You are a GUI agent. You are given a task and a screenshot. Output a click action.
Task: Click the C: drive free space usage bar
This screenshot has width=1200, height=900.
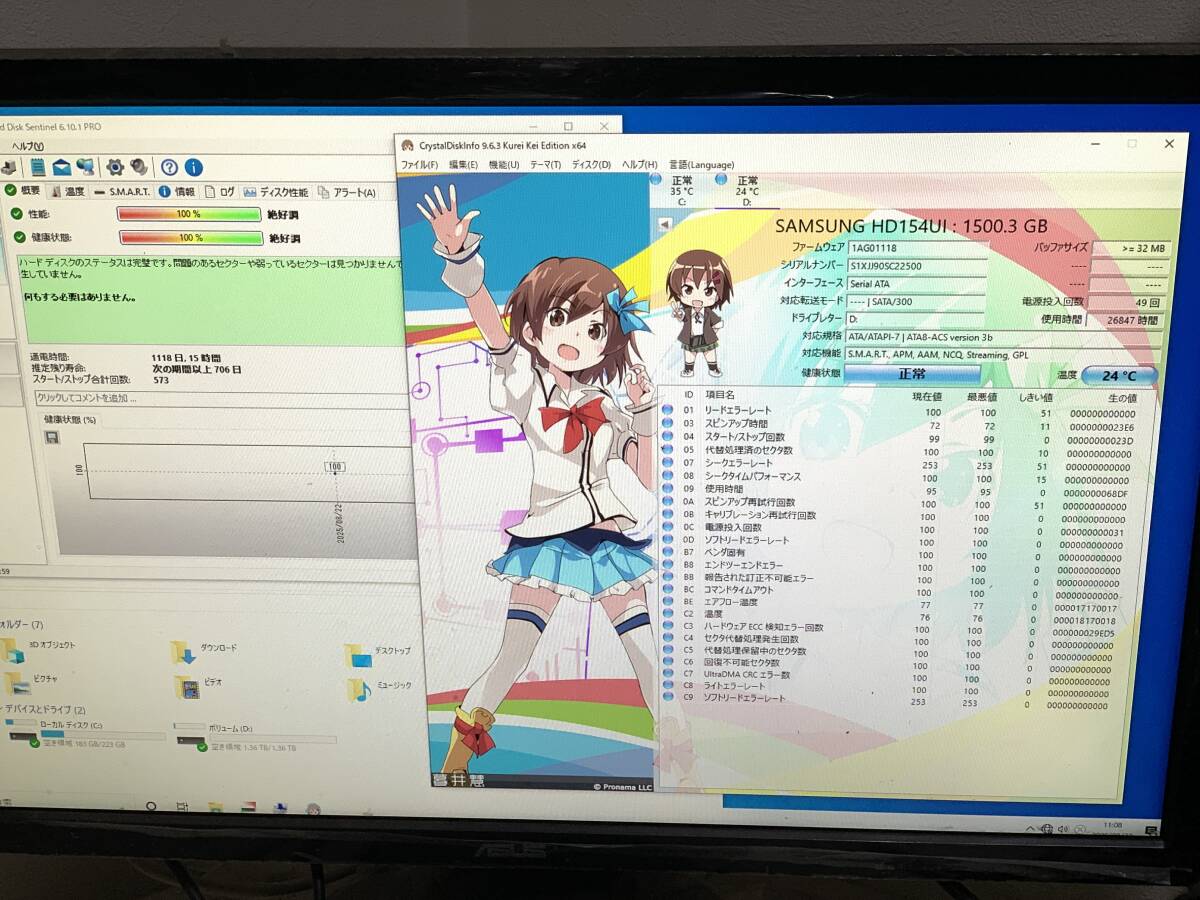coord(103,736)
